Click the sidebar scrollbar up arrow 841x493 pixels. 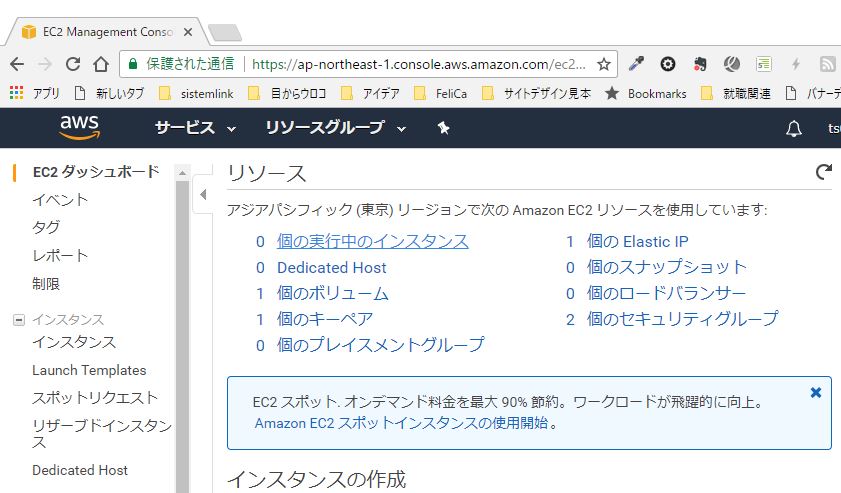182,173
